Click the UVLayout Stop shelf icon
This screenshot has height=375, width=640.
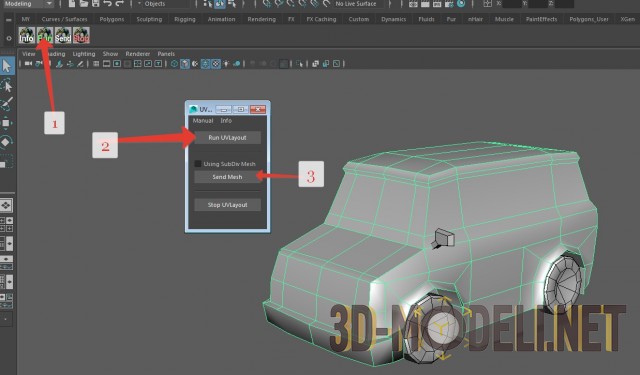coord(81,36)
